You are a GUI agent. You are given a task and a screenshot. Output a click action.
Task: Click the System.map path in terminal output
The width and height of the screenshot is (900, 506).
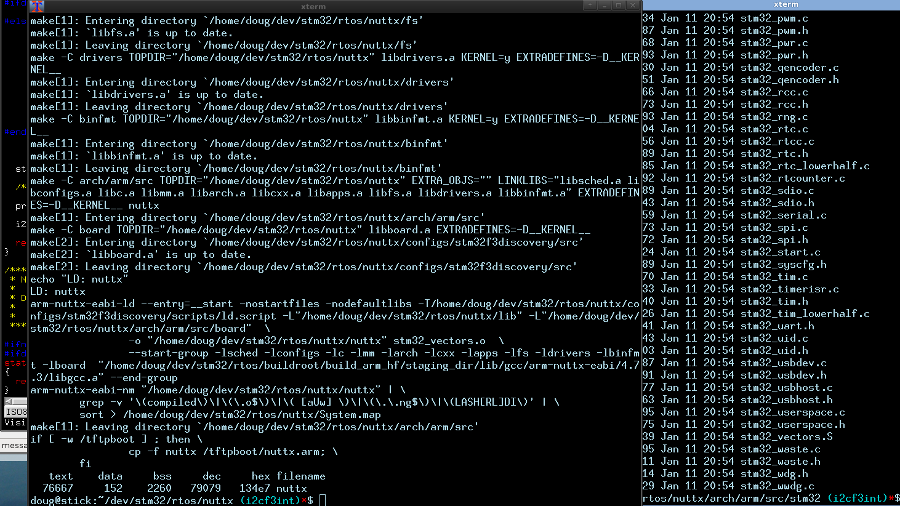pos(252,415)
